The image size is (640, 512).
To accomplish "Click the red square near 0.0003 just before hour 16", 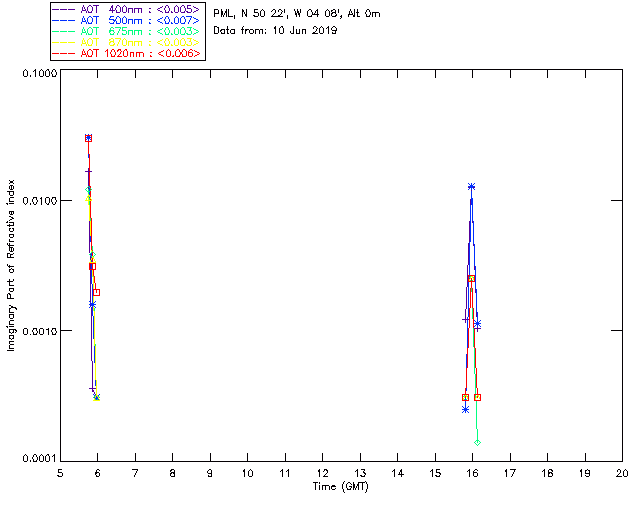I will coord(466,397).
